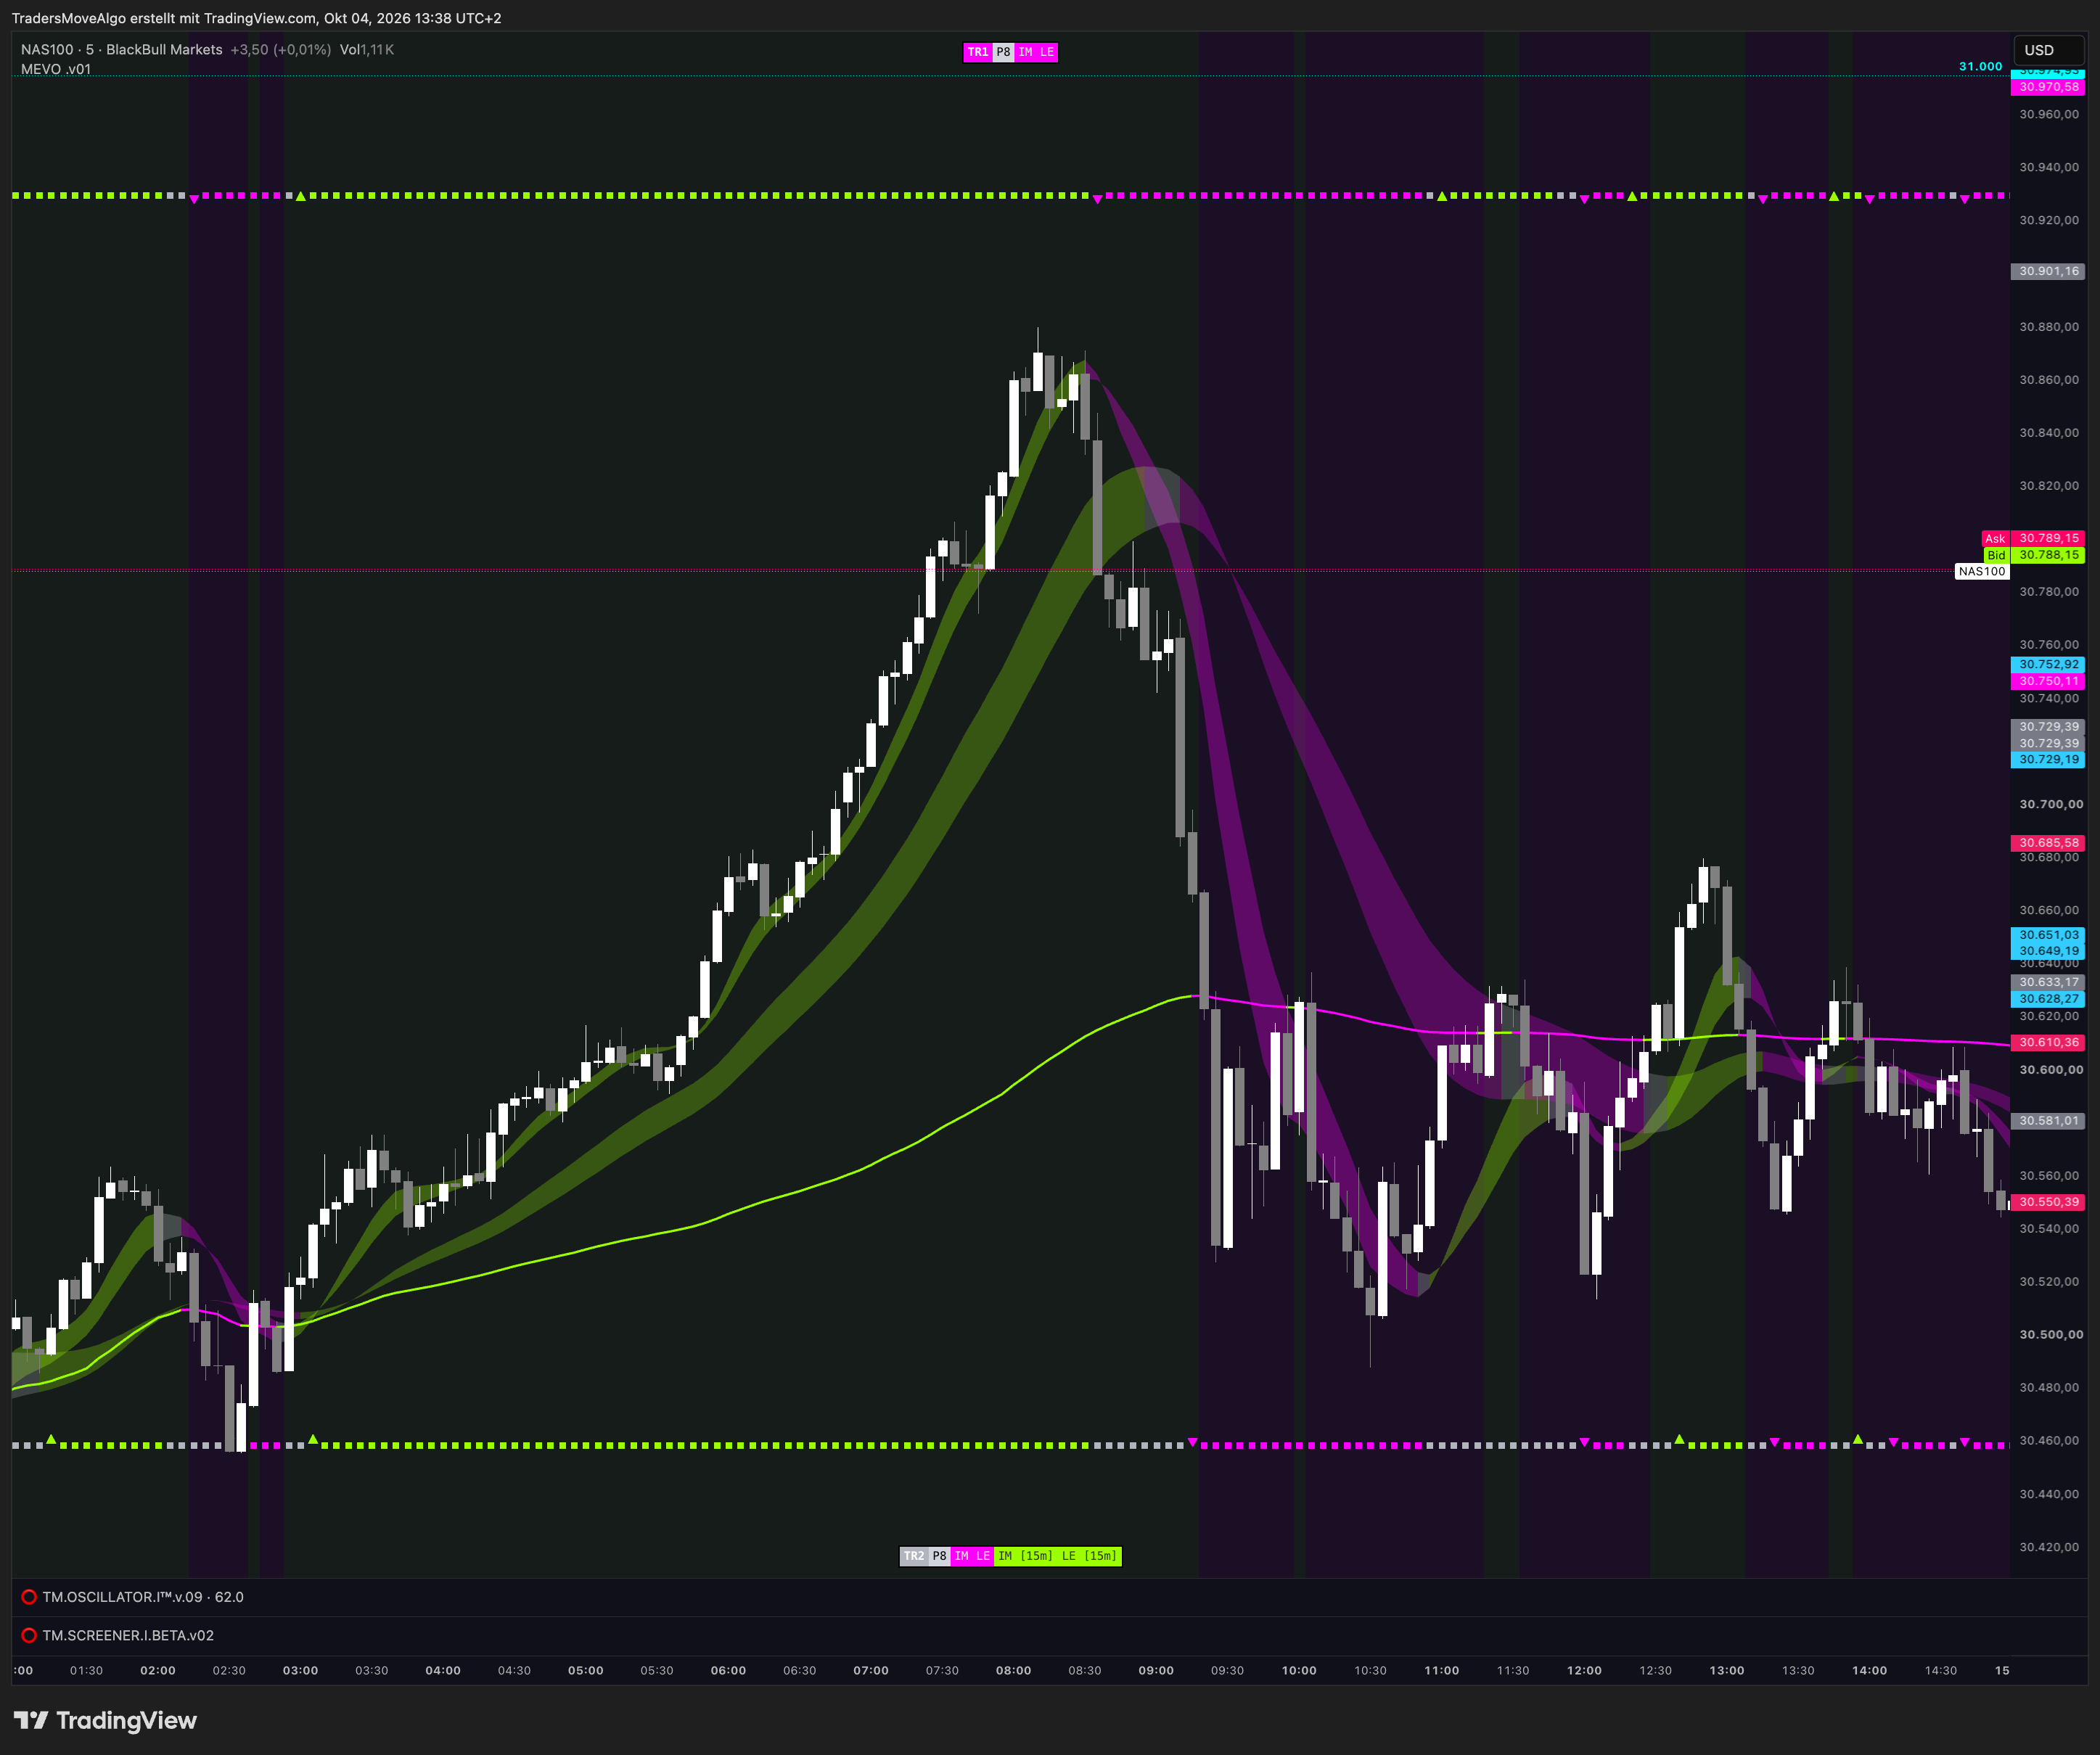Click the red 30.685,58 price label
Viewport: 2100px width, 1755px height.
[x=2048, y=843]
